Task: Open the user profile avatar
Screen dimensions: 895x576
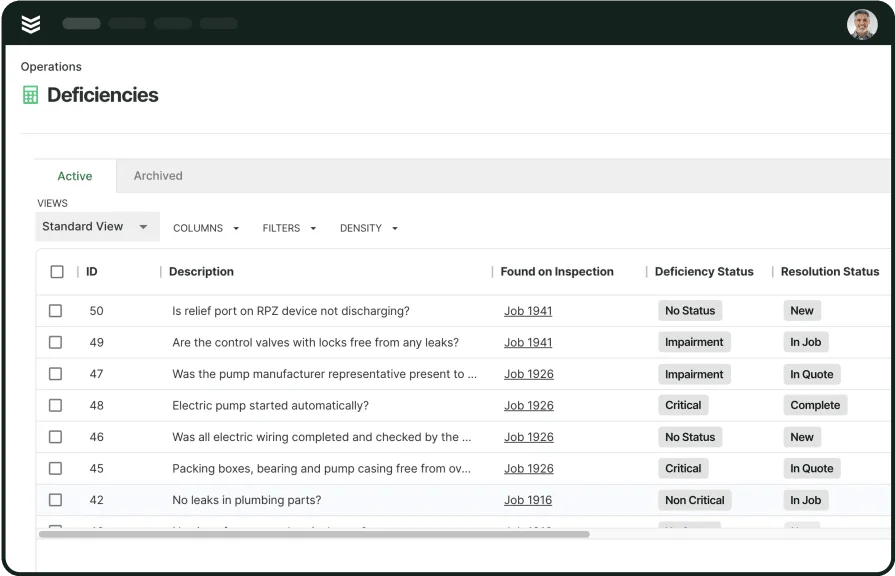Action: coord(862,24)
